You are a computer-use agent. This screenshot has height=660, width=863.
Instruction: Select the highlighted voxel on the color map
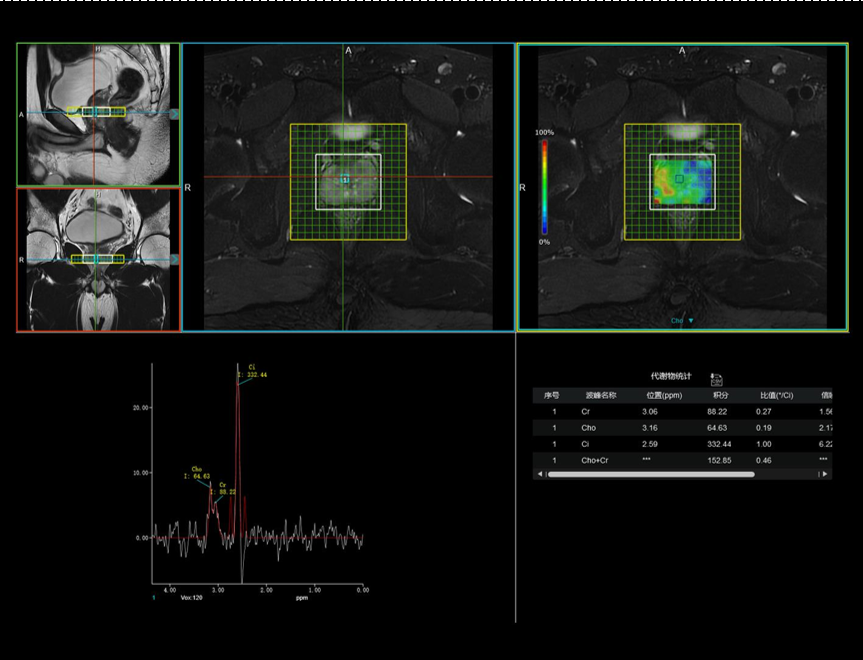point(679,178)
